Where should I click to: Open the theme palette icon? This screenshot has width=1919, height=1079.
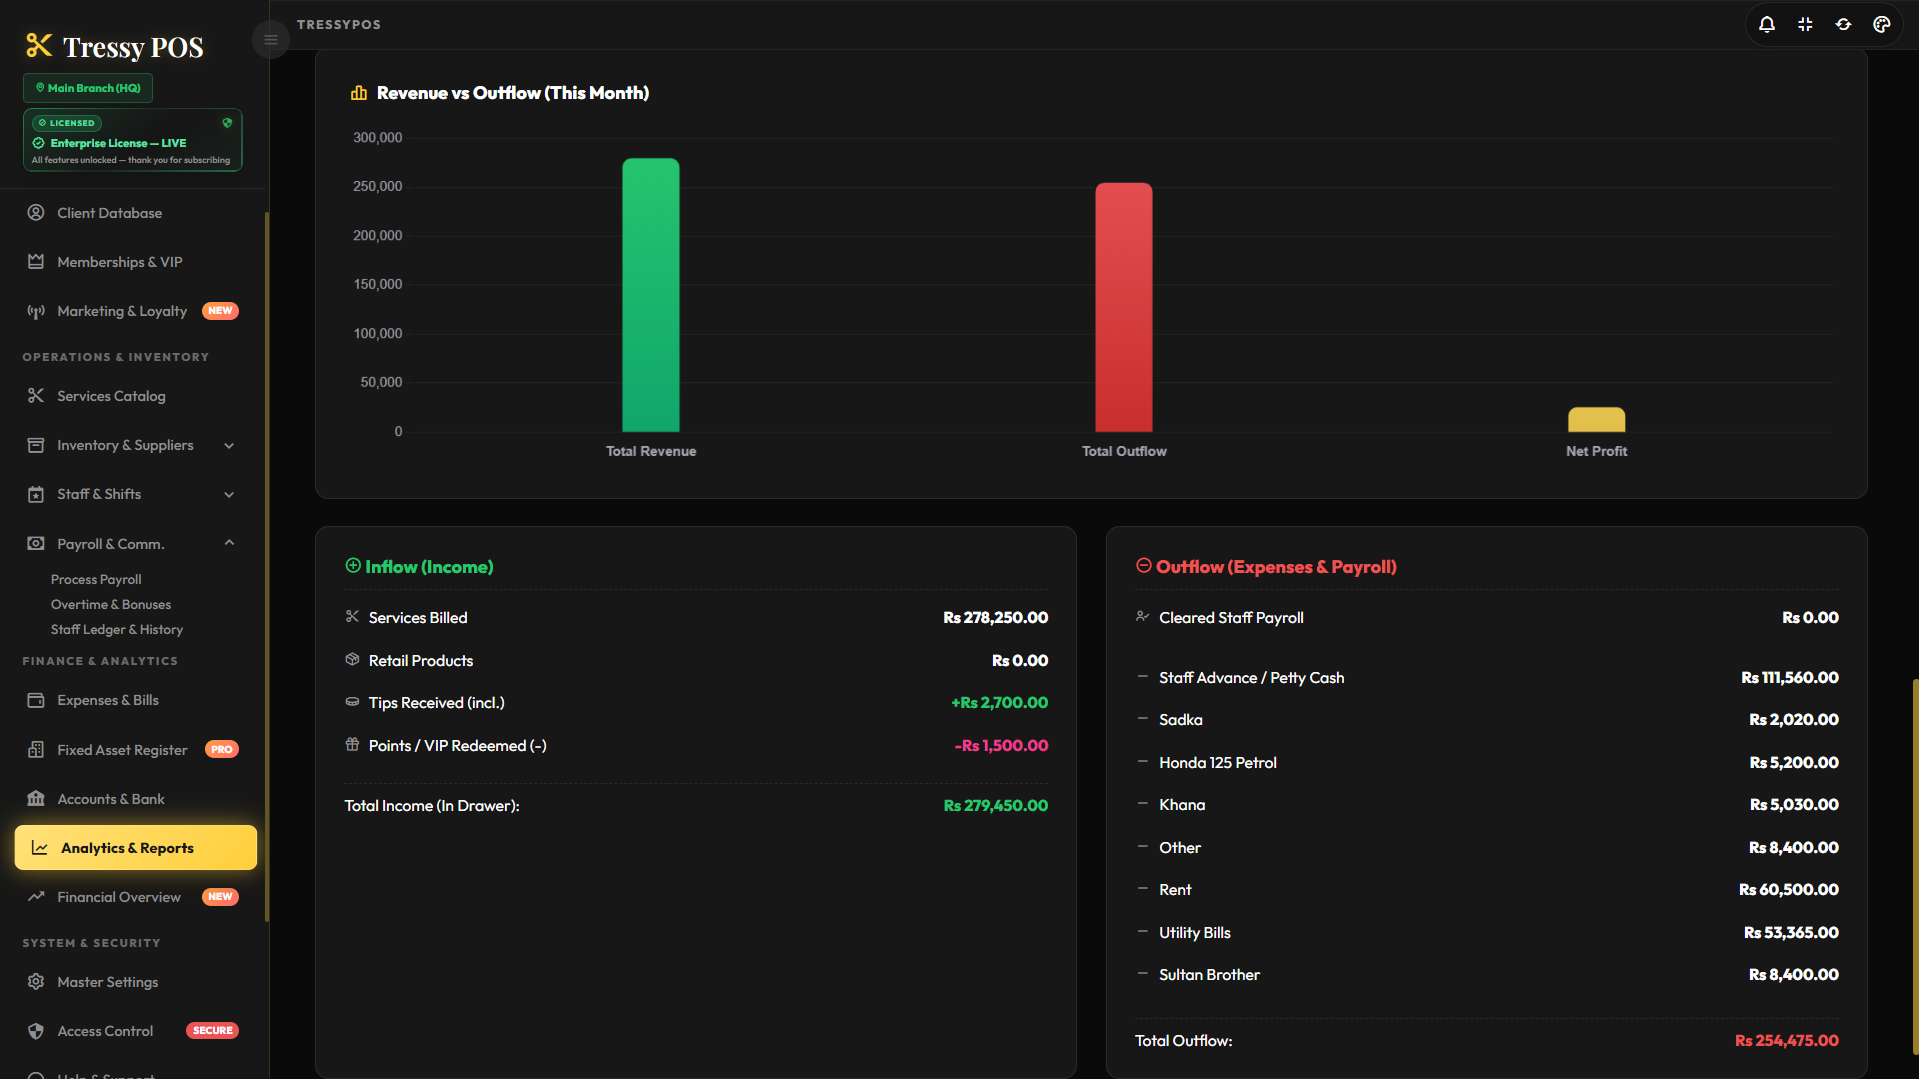coord(1881,24)
